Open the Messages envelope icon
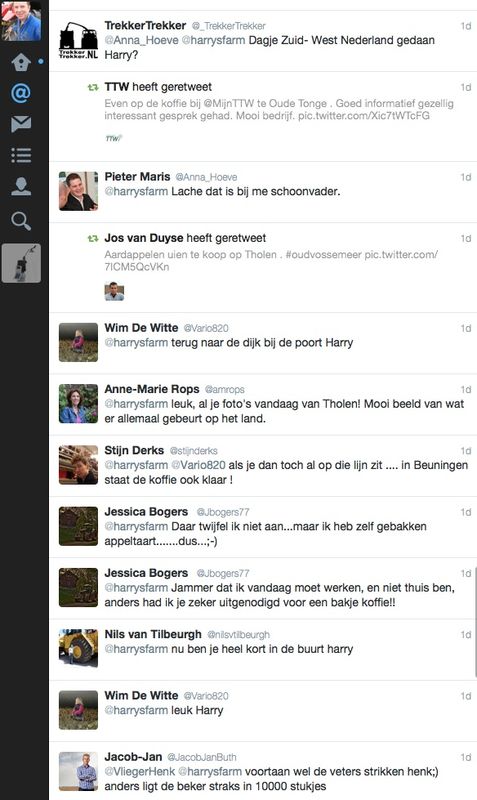The height and width of the screenshot is (800, 477). pyautogui.click(x=21, y=124)
